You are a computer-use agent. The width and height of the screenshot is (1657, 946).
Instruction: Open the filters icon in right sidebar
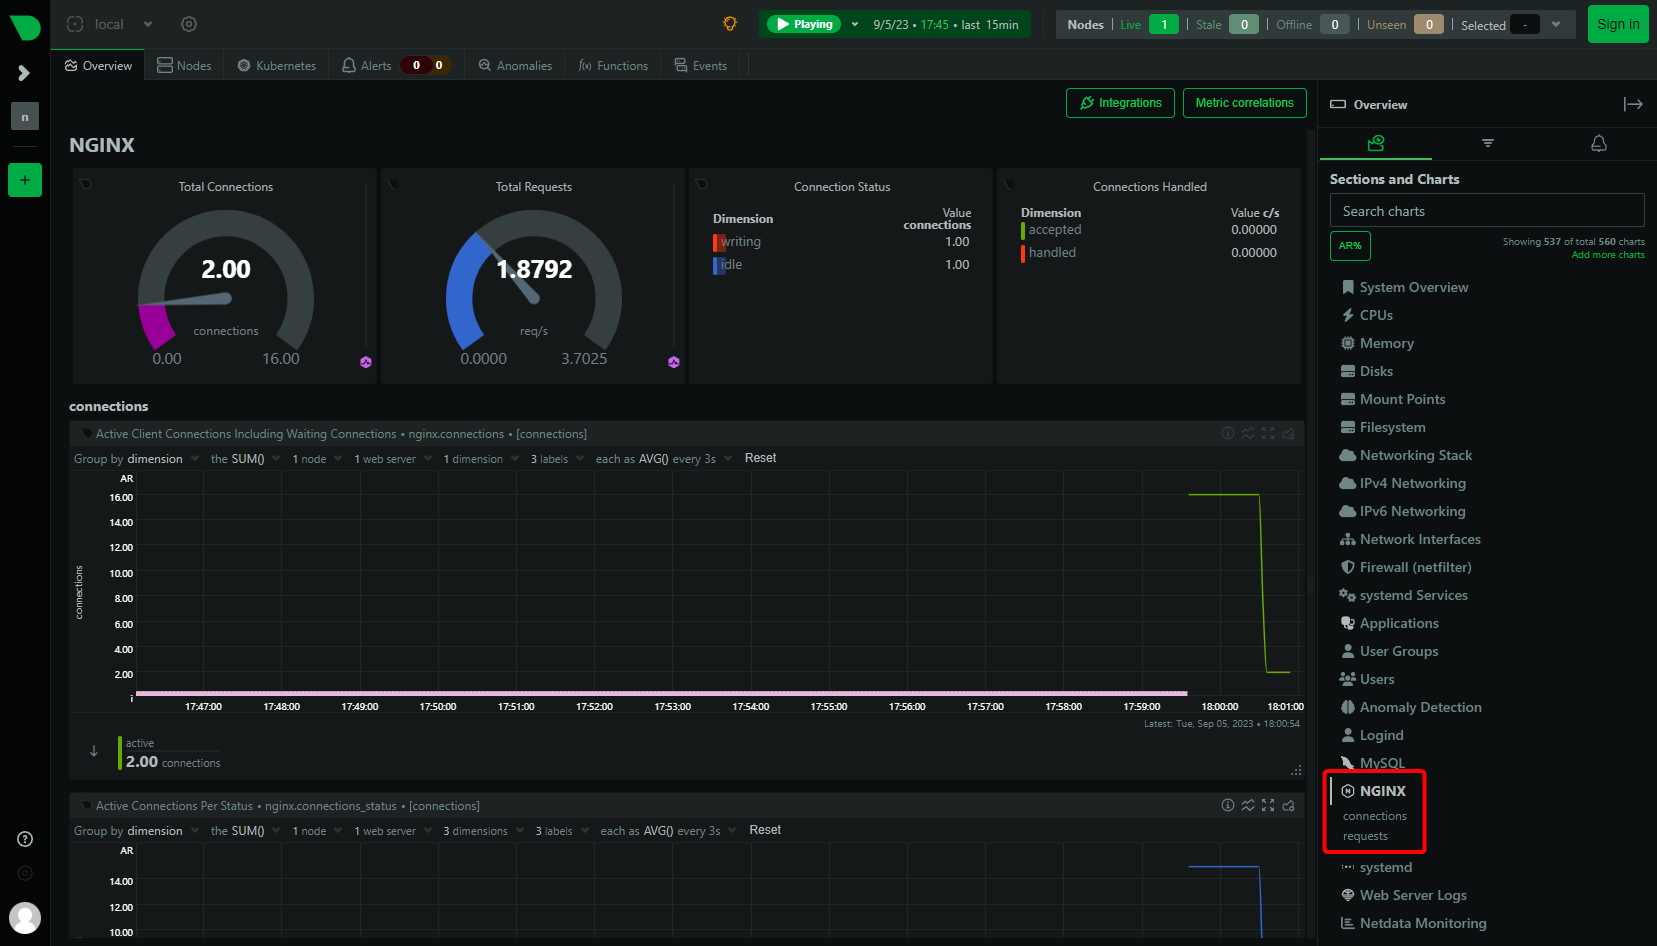(1487, 143)
